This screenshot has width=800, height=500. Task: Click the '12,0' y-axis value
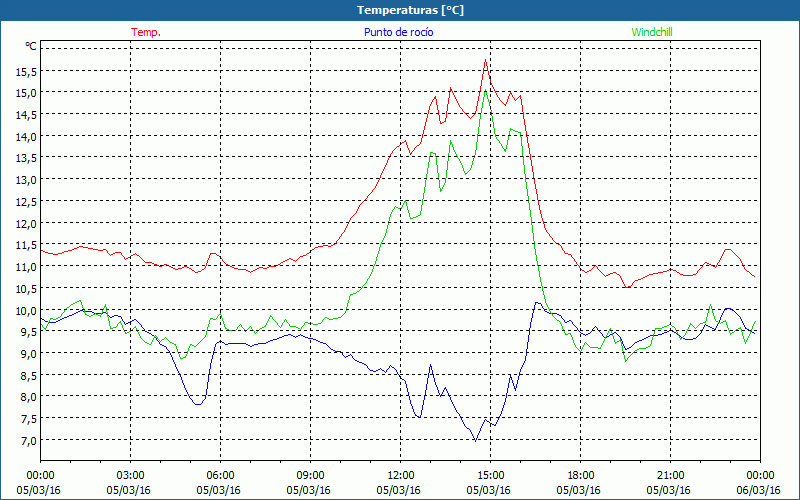click(x=27, y=224)
